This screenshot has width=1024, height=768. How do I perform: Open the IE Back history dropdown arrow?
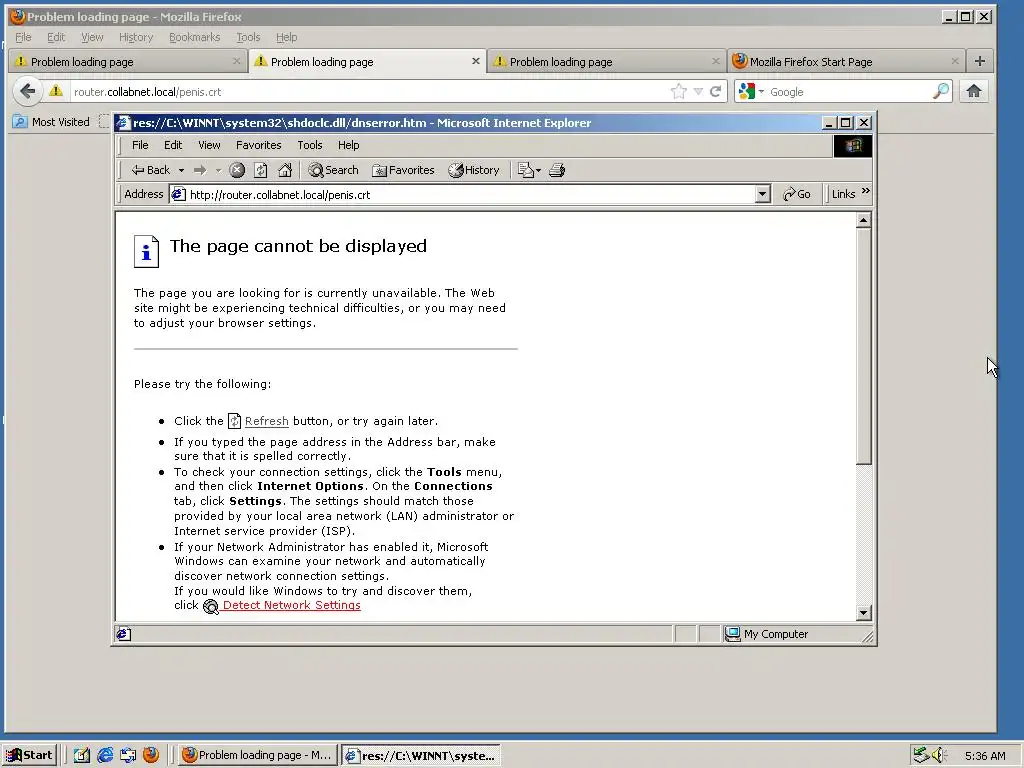click(x=181, y=170)
